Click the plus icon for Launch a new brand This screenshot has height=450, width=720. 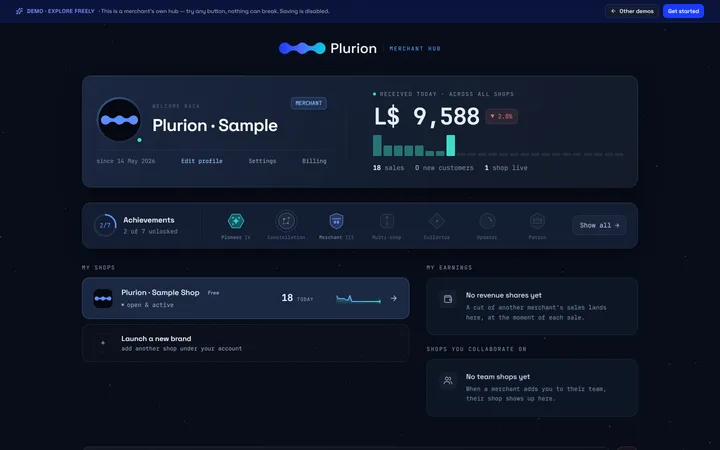pyautogui.click(x=103, y=343)
